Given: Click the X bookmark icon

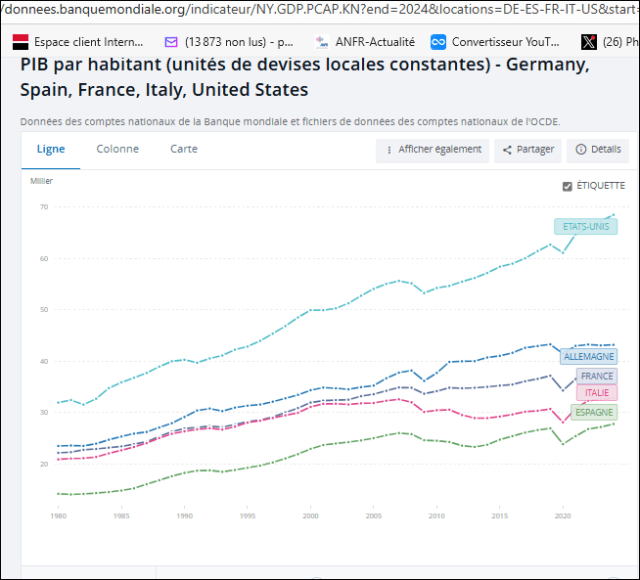Looking at the screenshot, I should point(589,42).
